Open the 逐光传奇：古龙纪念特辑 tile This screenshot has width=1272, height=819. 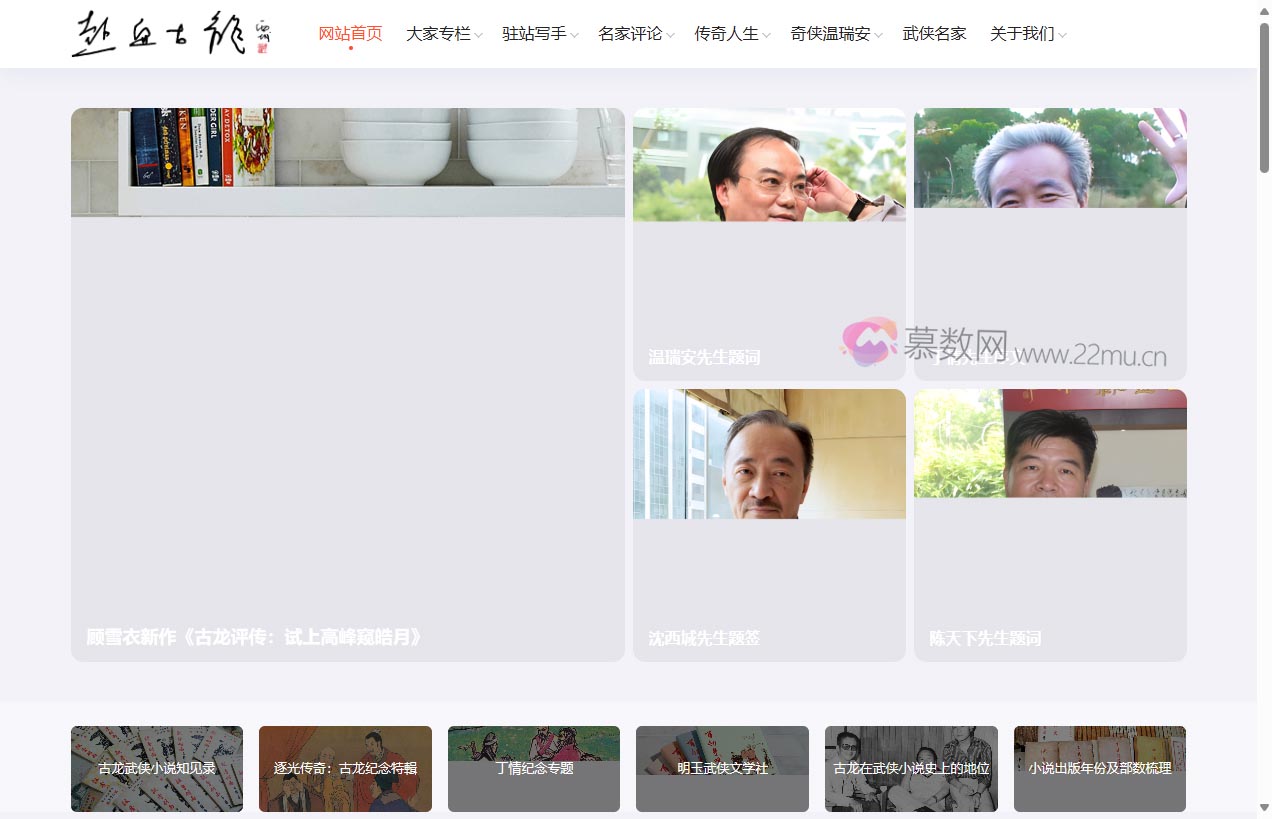click(345, 769)
